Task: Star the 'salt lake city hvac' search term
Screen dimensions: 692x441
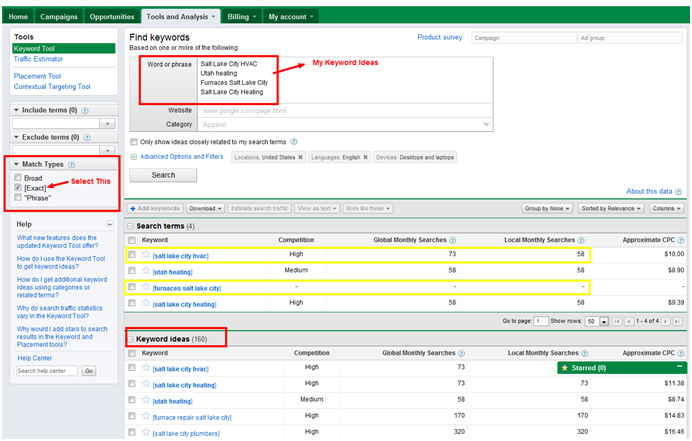Action: pos(146,256)
